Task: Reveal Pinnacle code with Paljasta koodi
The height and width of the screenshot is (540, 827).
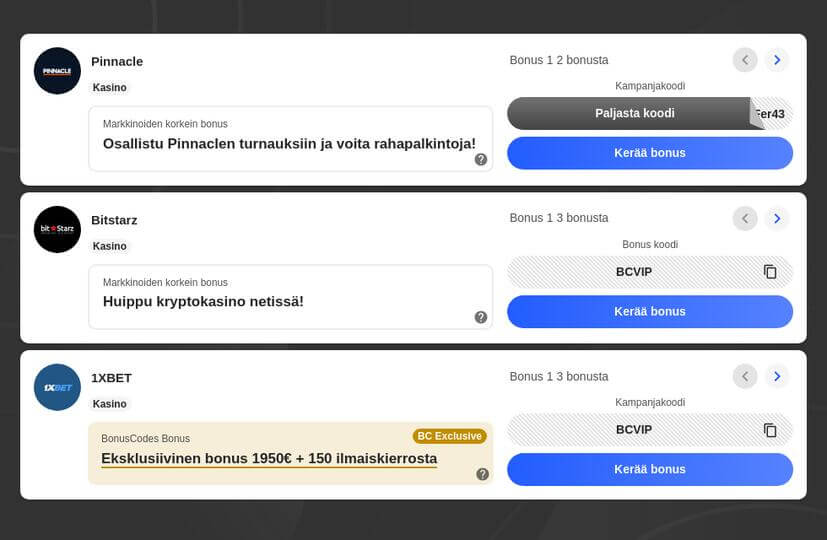Action: [634, 113]
